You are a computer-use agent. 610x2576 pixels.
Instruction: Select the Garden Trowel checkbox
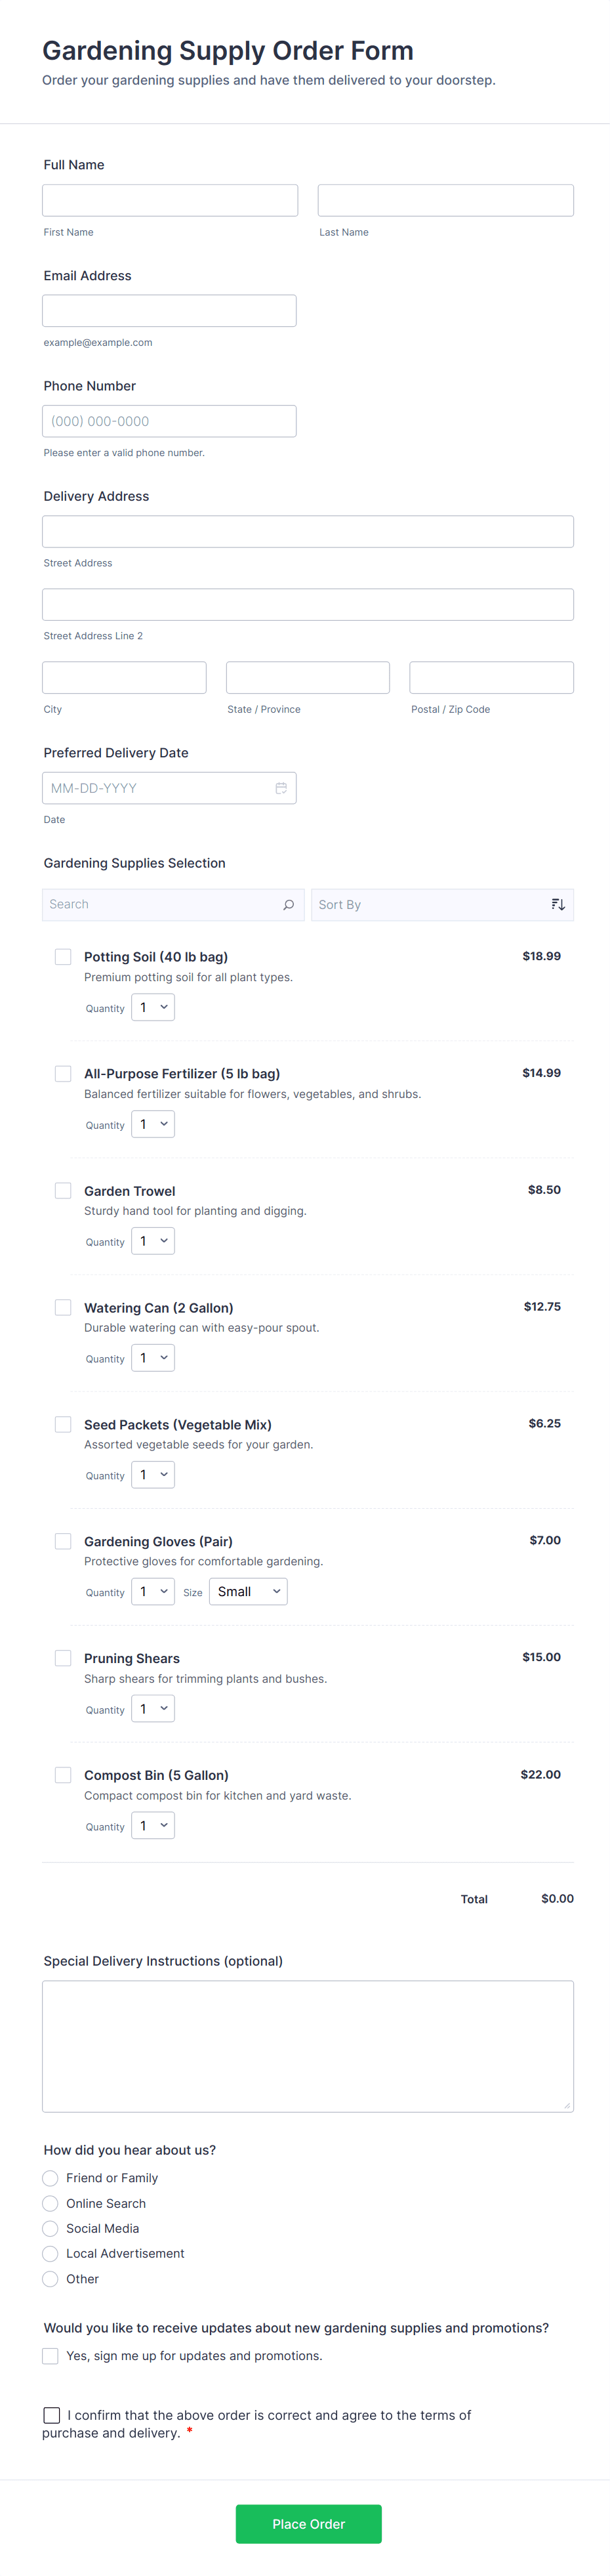pyautogui.click(x=63, y=1190)
